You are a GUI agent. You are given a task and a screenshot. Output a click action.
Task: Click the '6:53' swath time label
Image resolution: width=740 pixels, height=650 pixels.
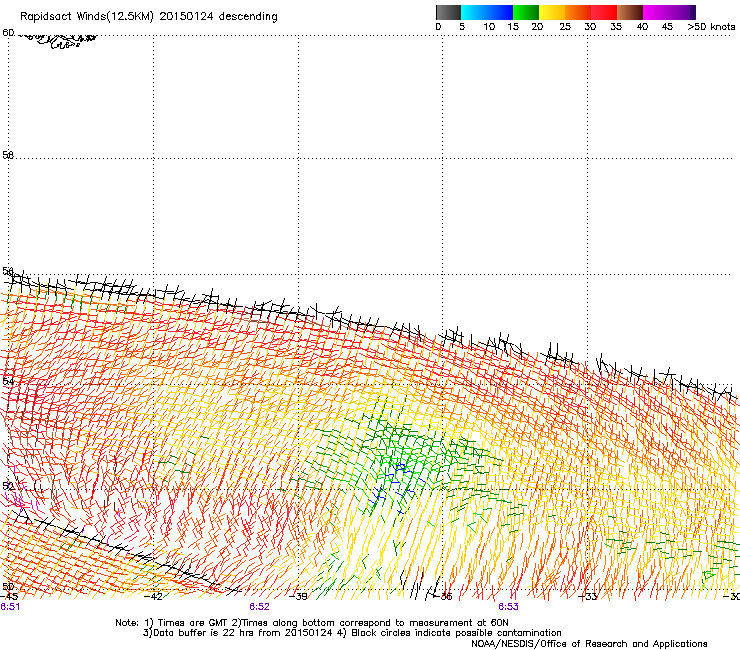click(508, 607)
